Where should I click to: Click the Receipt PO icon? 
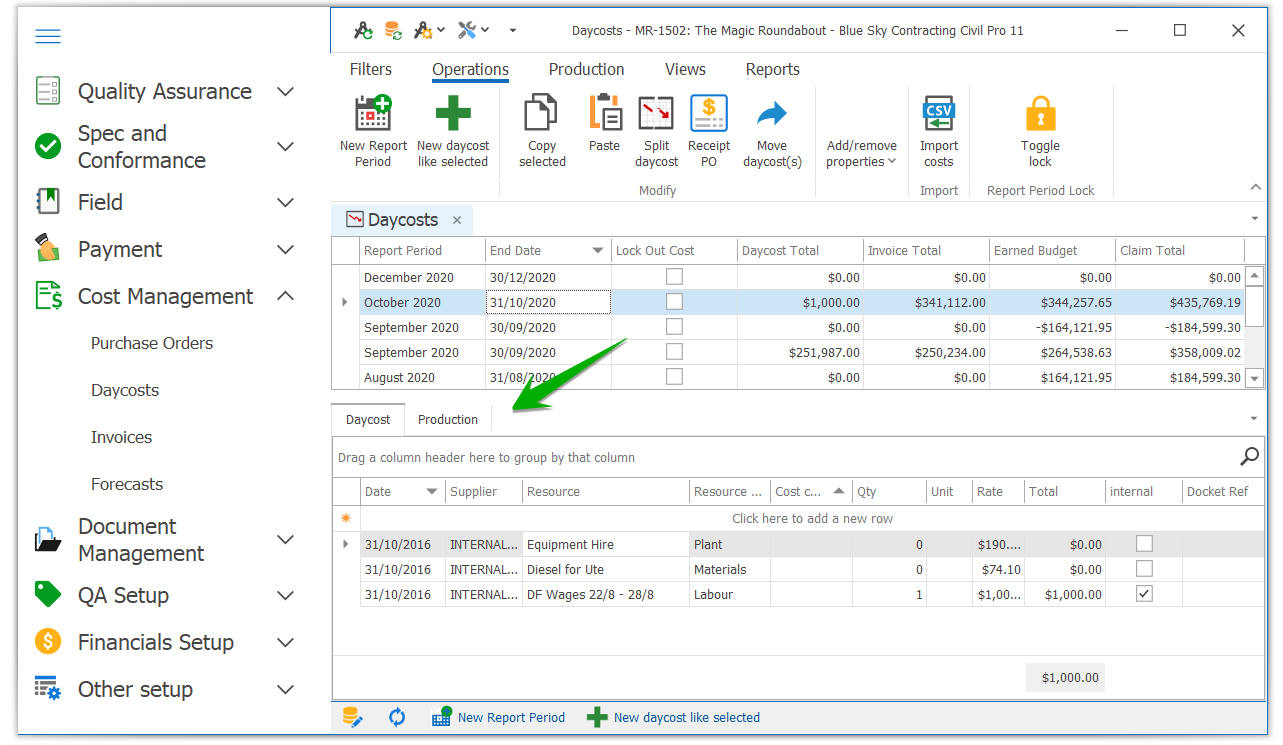[x=709, y=113]
